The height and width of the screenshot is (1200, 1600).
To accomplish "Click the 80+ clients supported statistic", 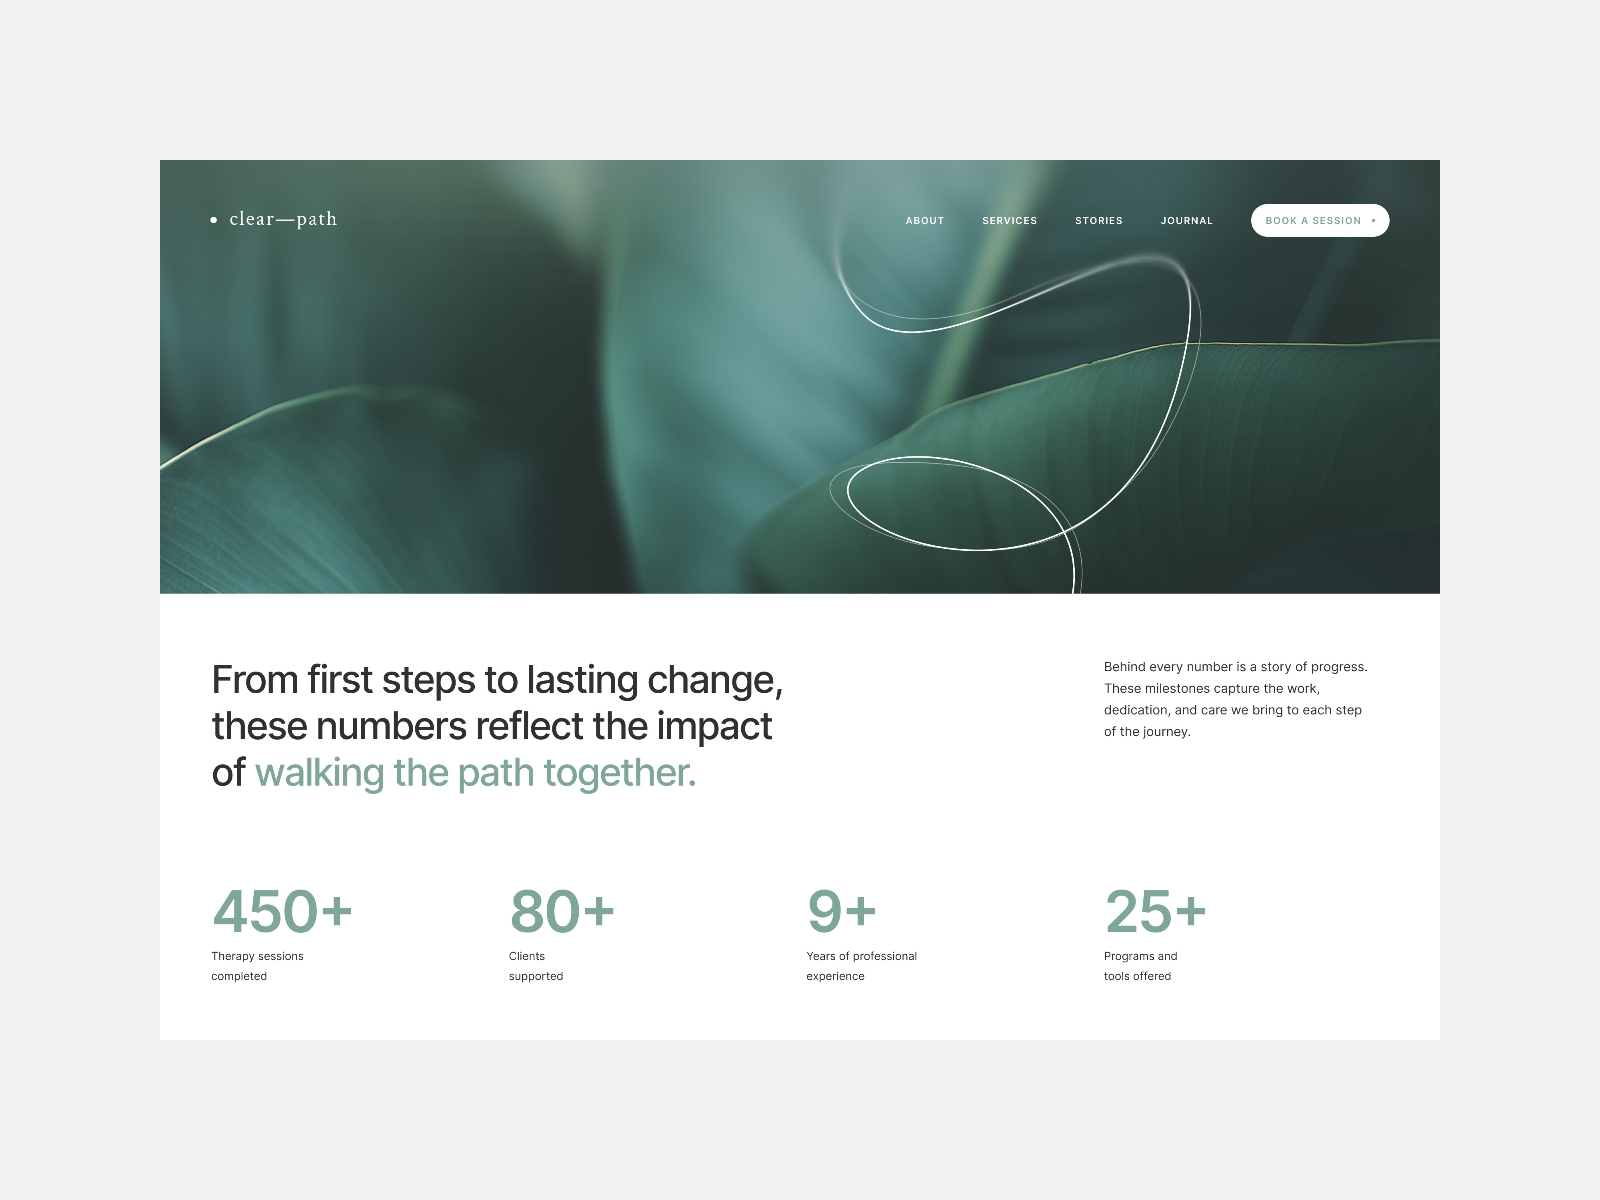I will (561, 910).
